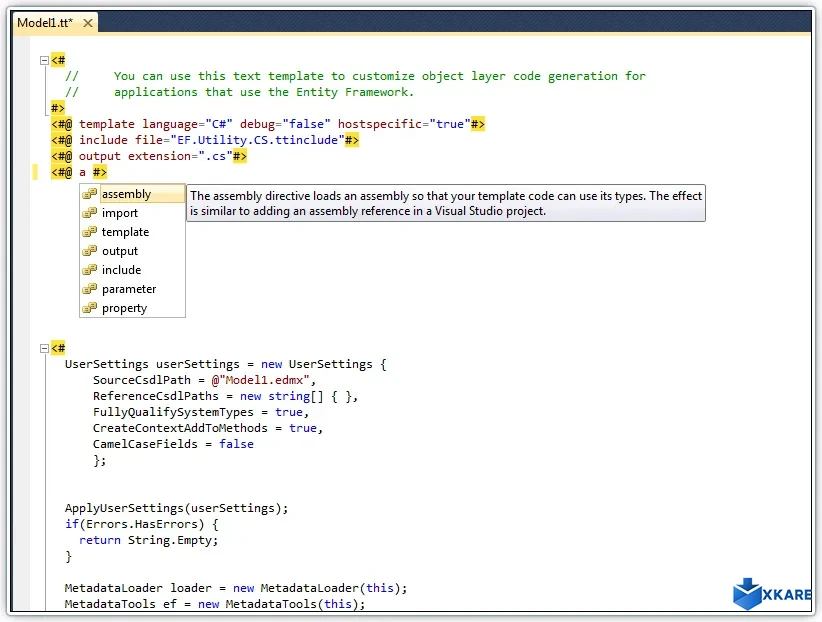
Task: Select output from the completion list
Action: (x=133, y=251)
